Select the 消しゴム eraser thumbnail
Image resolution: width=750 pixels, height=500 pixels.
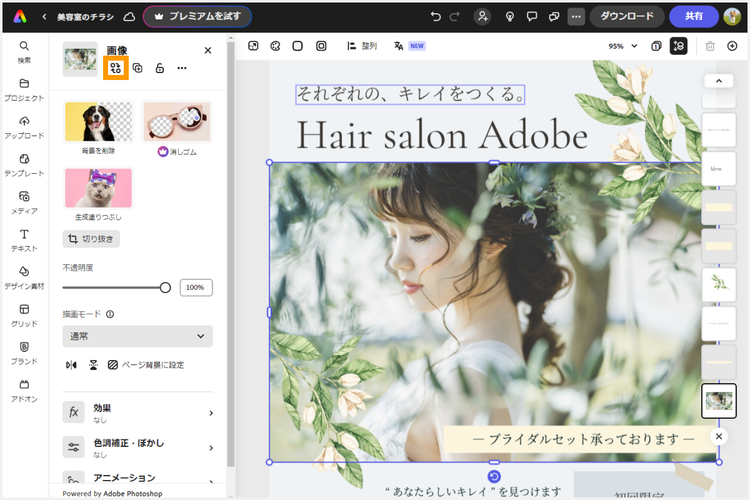(x=177, y=122)
